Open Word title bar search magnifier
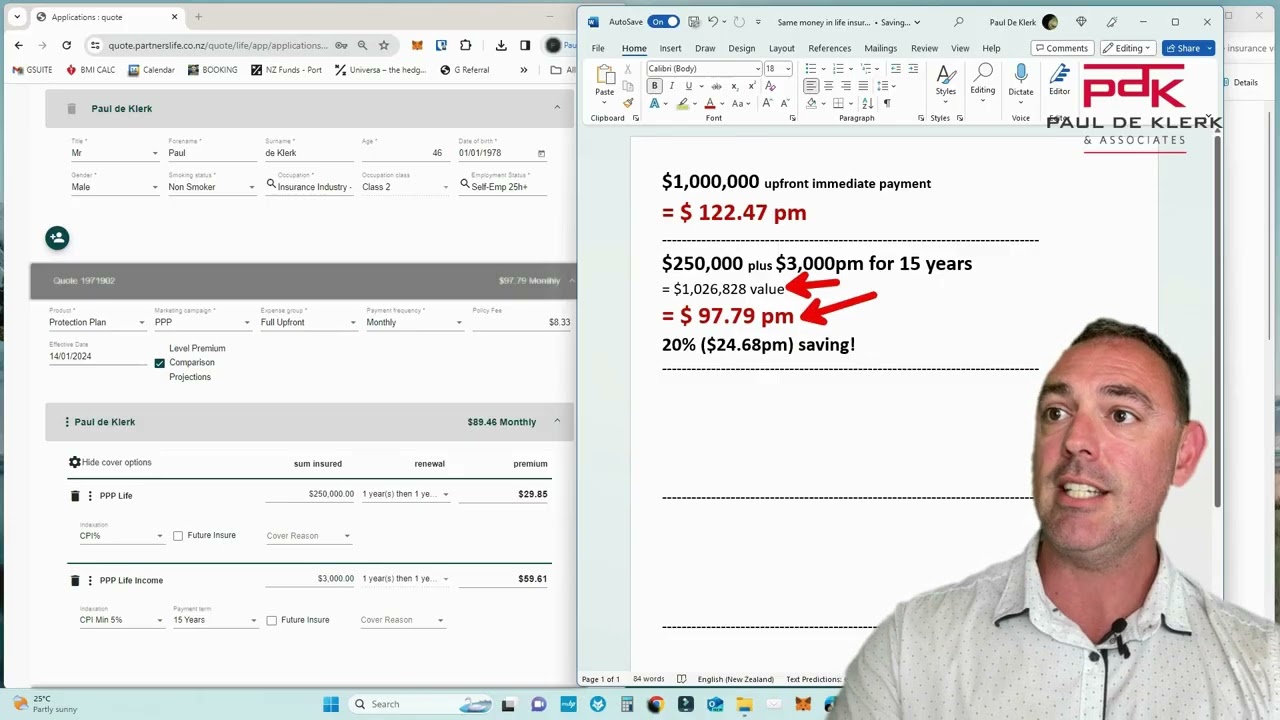Image resolution: width=1280 pixels, height=720 pixels. coord(958,22)
